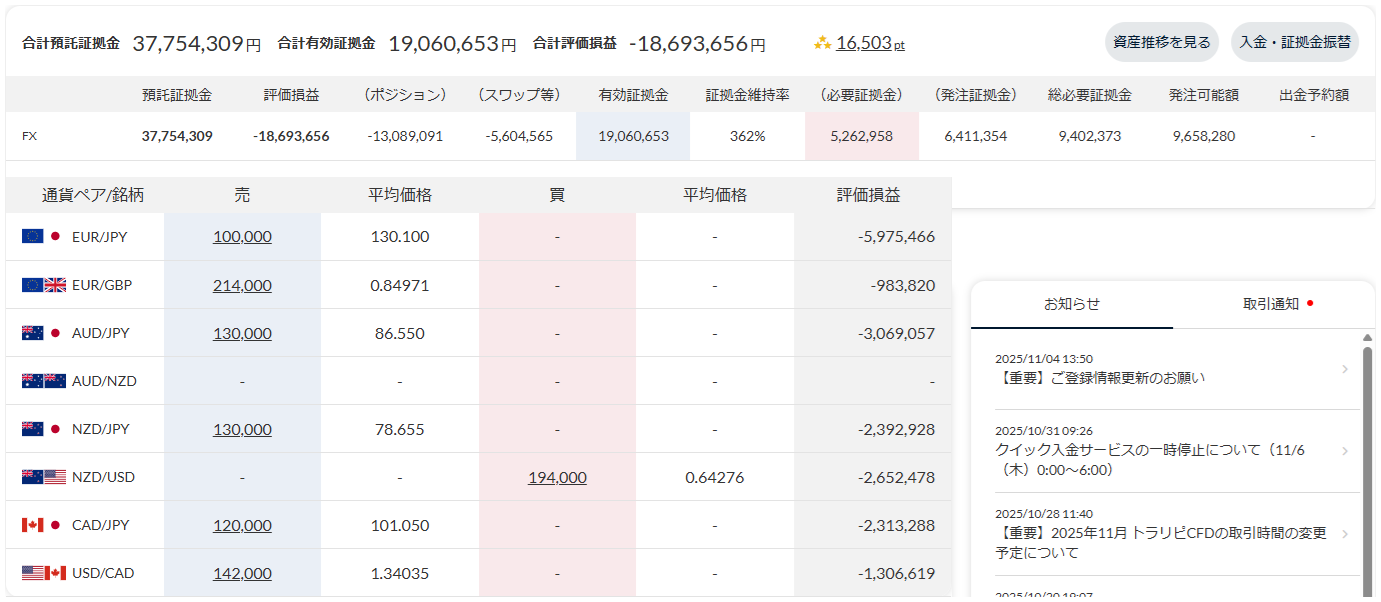Click the NZD/JPY flag pair icon
The image size is (1381, 602).
42,429
